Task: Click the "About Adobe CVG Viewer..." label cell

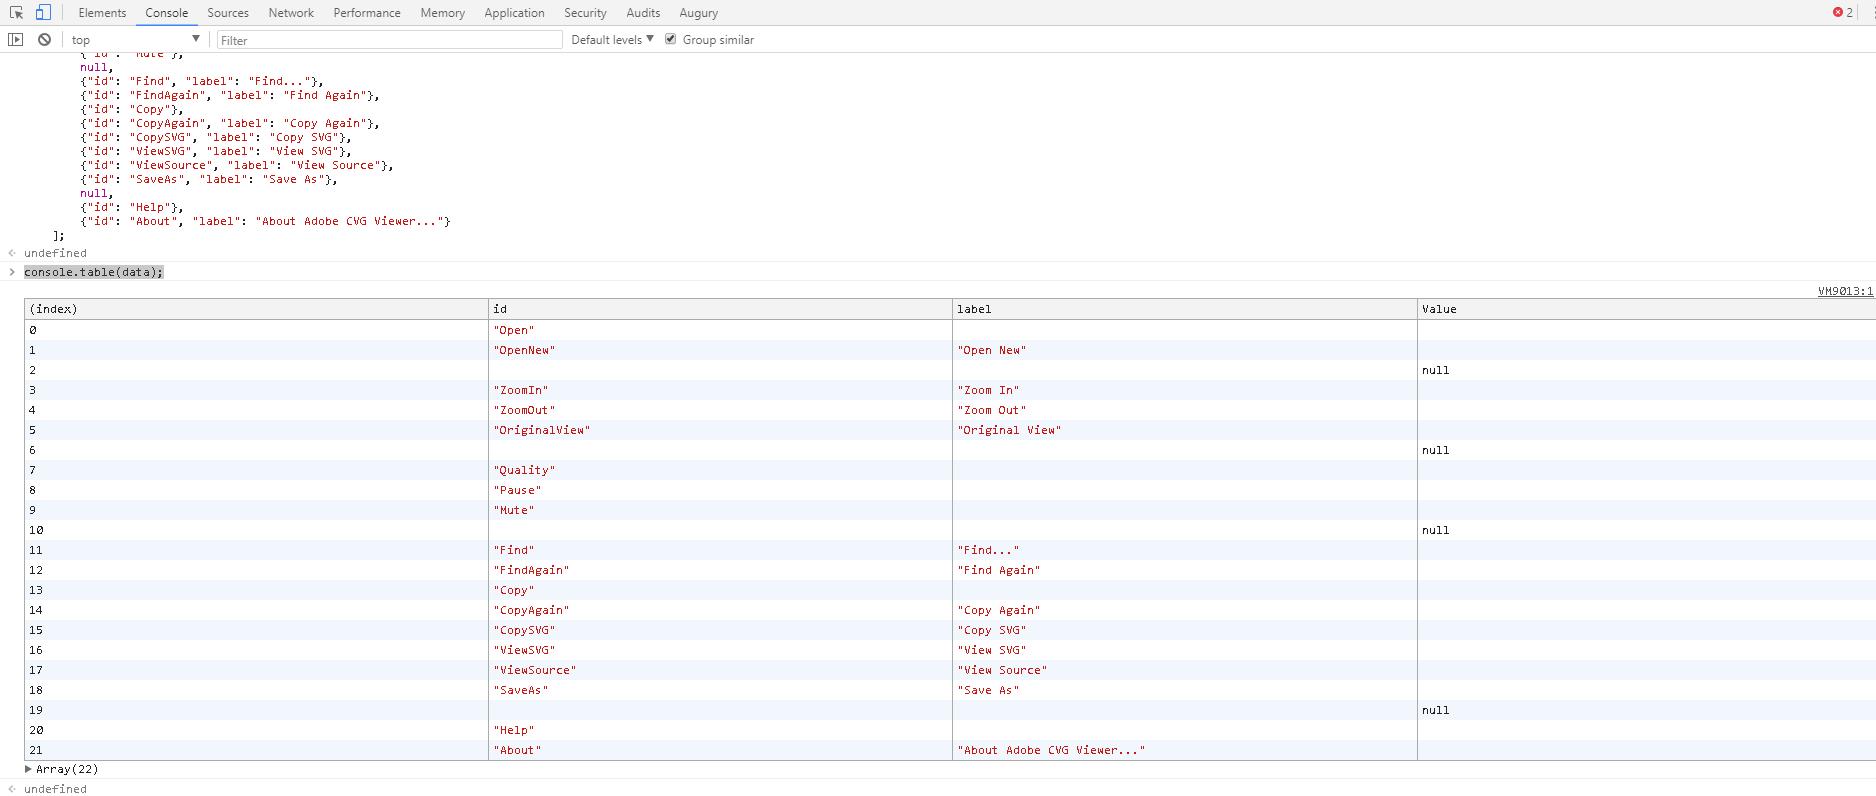Action: coord(1184,750)
